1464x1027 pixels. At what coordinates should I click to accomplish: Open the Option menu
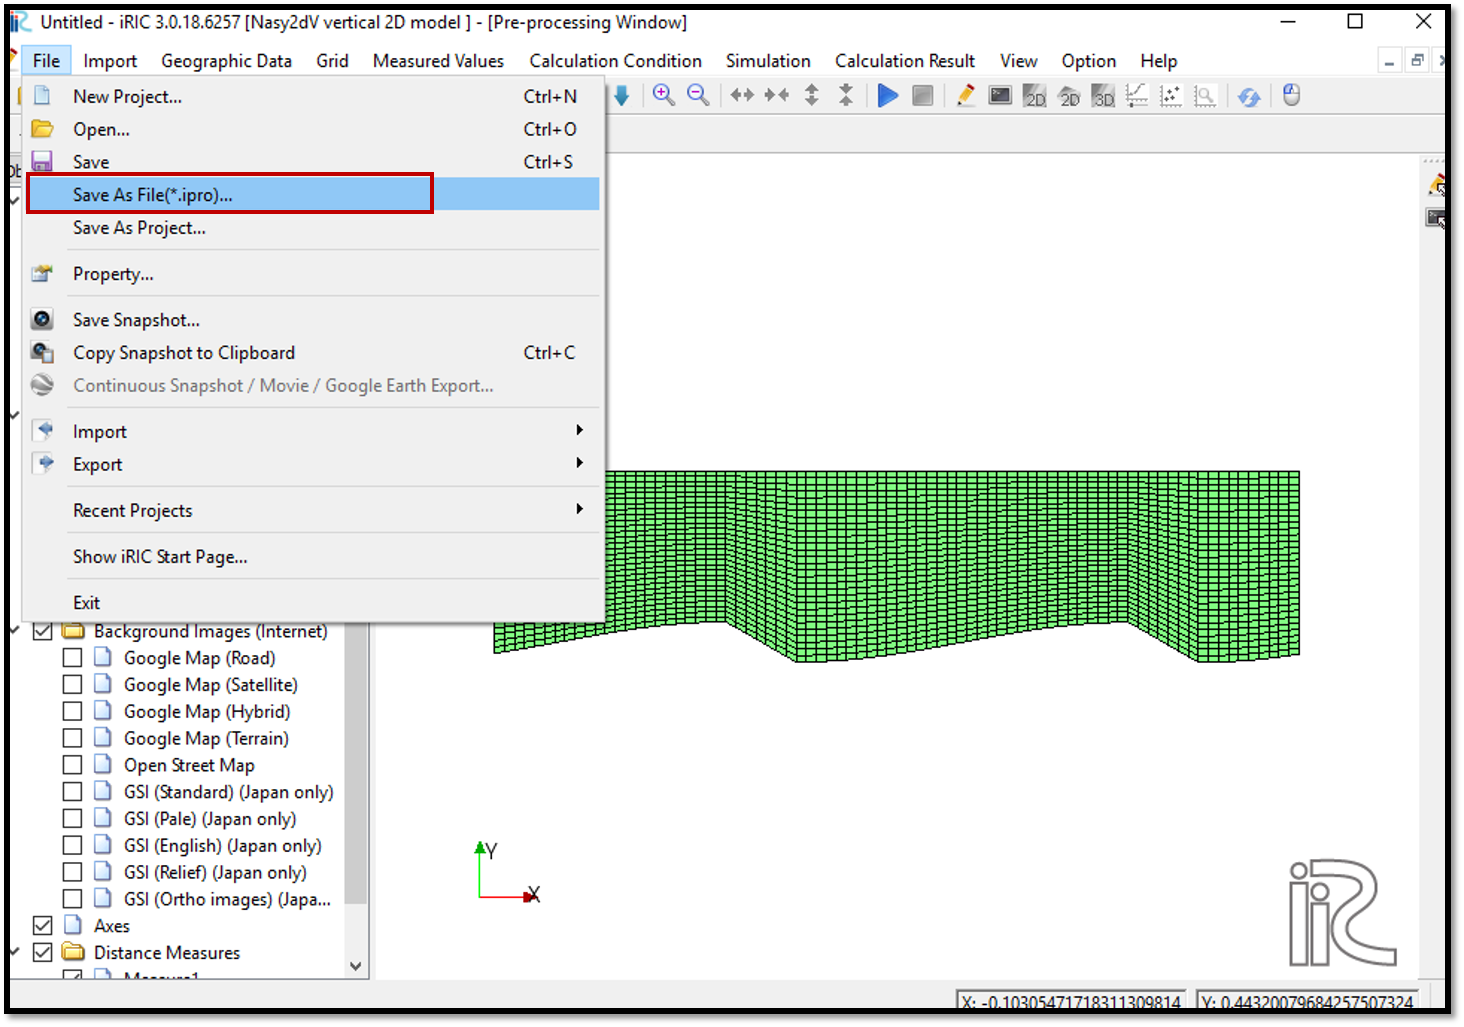(1089, 61)
